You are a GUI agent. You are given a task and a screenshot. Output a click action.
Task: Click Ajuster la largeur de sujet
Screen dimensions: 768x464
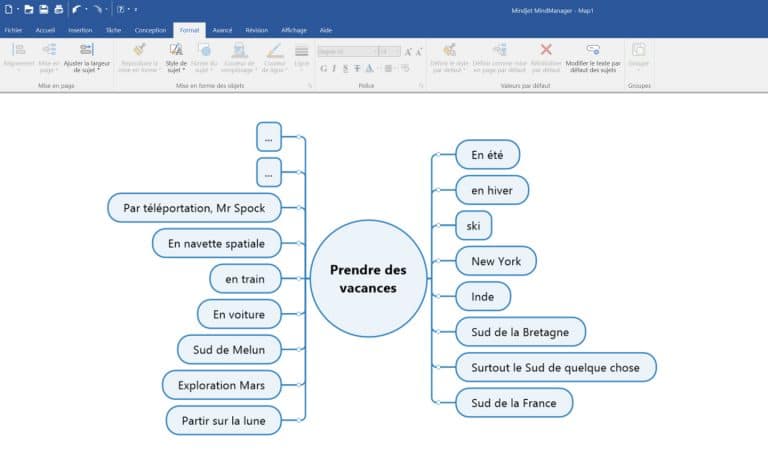(87, 58)
